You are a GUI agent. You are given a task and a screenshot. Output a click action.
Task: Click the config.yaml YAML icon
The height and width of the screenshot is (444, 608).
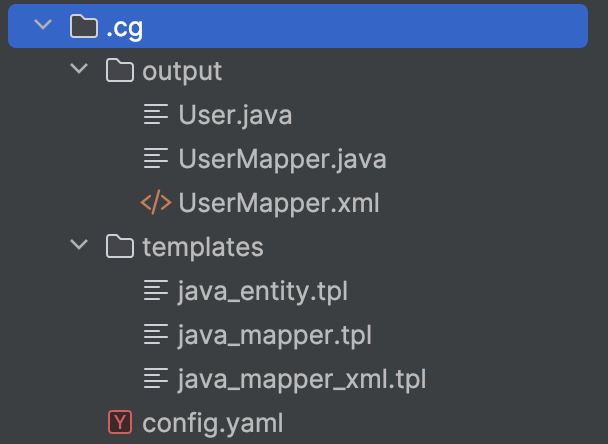(120, 423)
